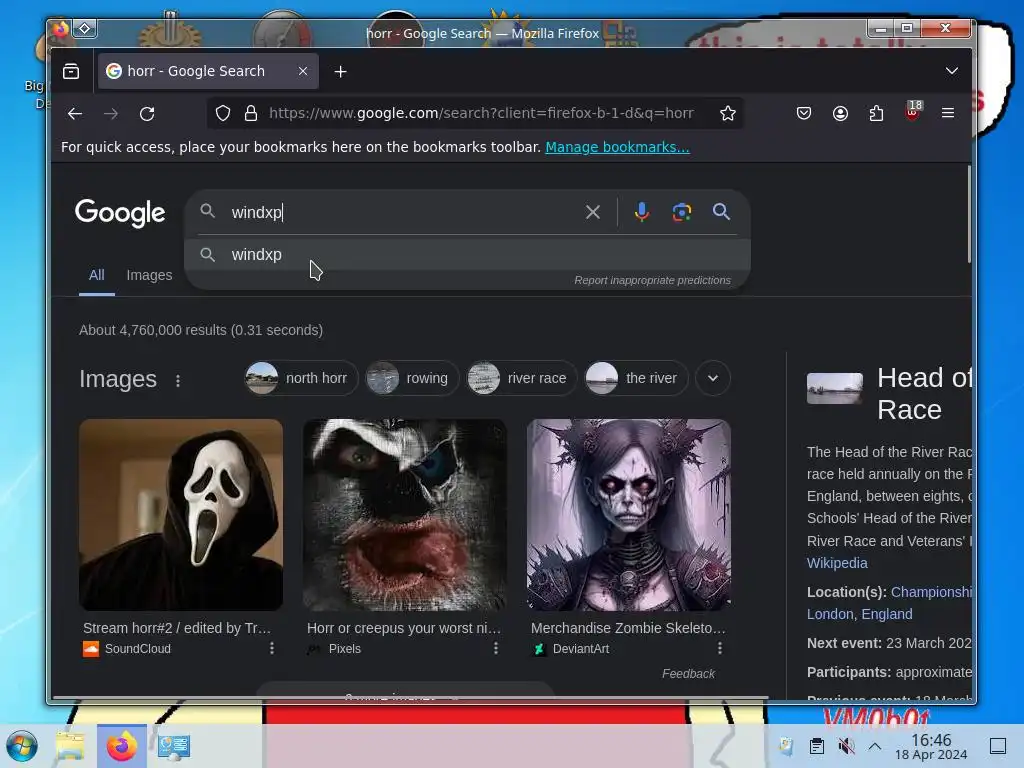
Task: Open the Windows Start menu
Action: [x=22, y=746]
